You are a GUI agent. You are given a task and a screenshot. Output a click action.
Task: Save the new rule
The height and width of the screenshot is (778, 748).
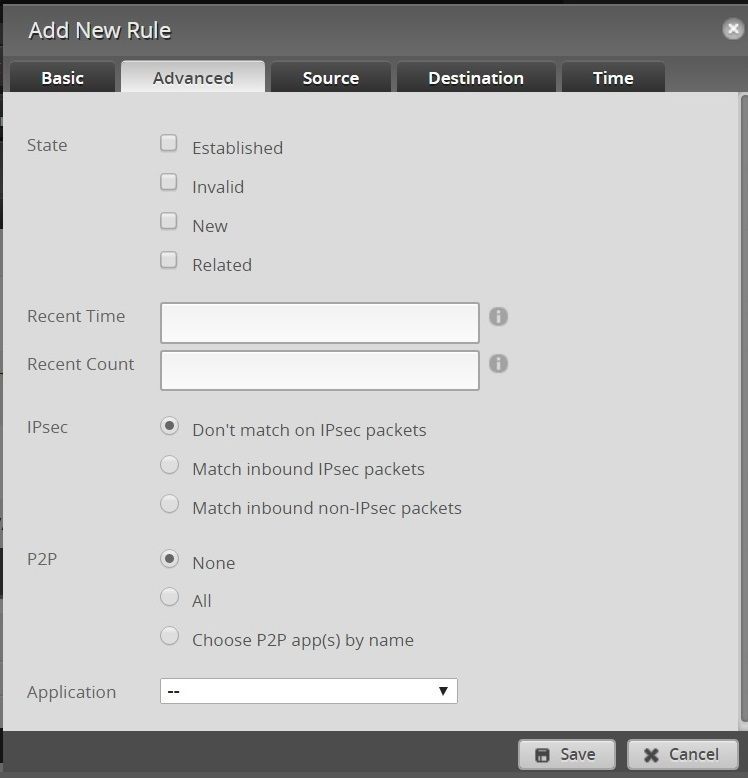pos(566,754)
